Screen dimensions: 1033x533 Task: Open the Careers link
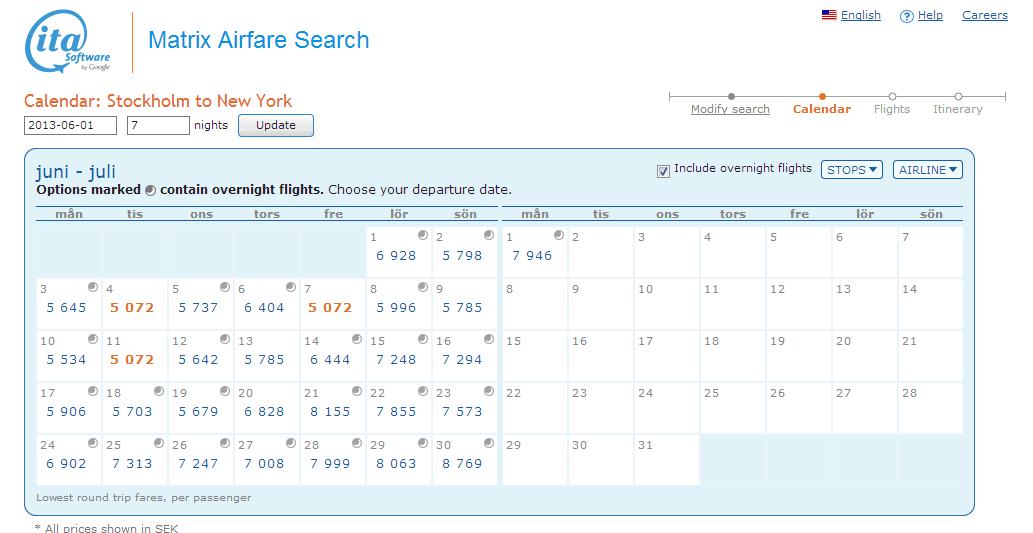[x=984, y=15]
